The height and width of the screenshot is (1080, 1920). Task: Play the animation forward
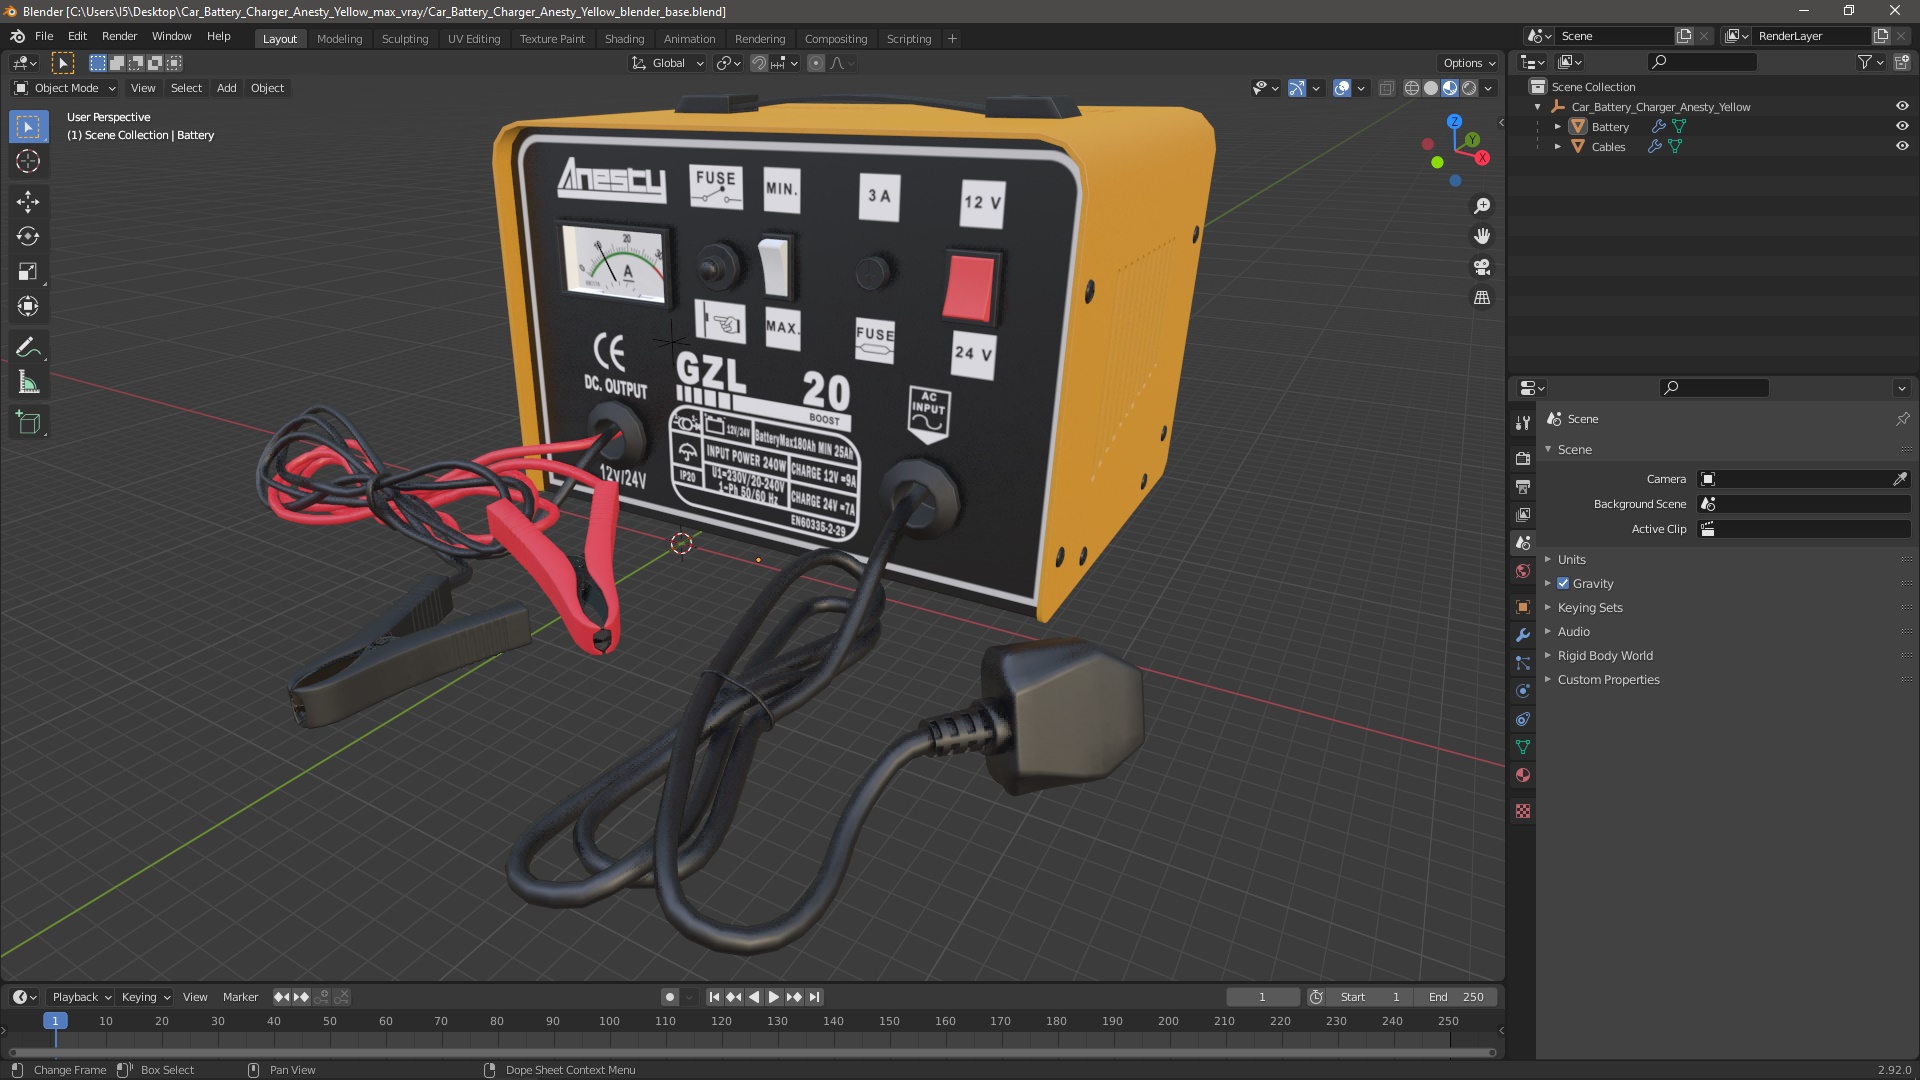(x=773, y=997)
